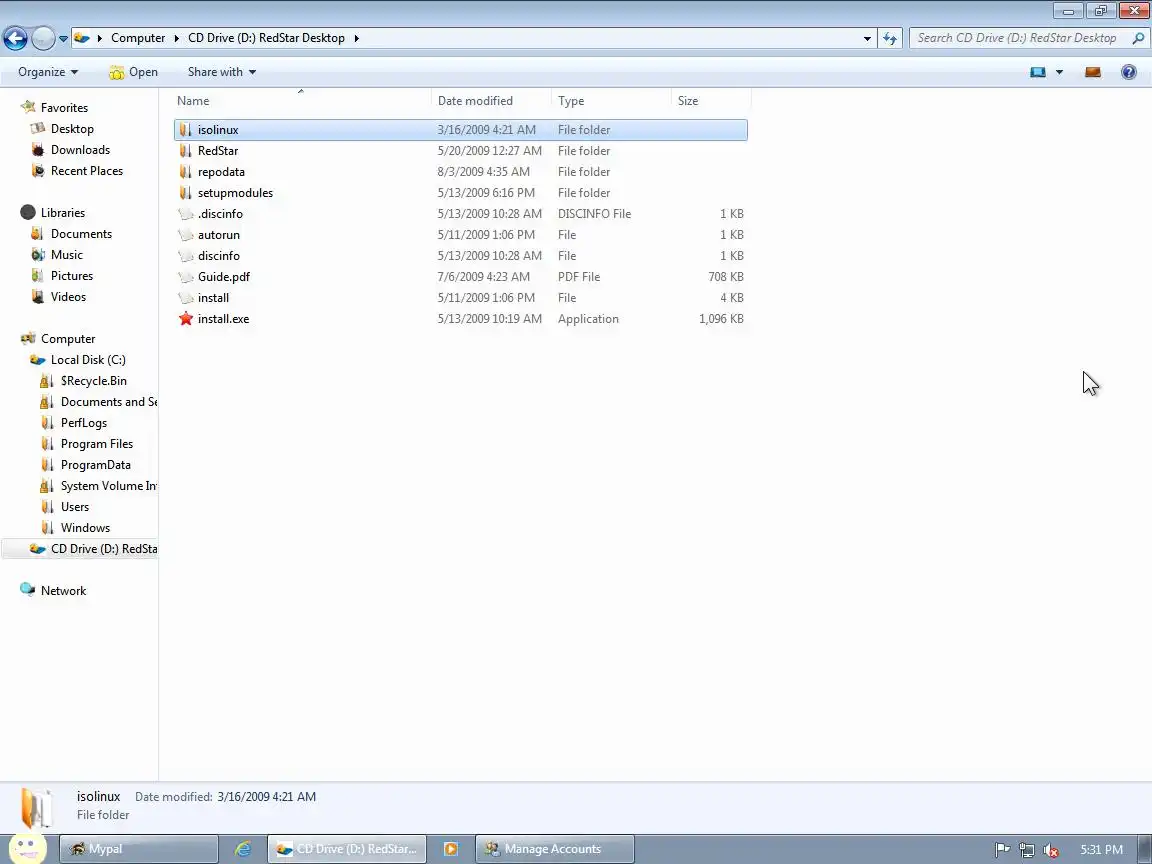Open Help with question mark icon
The height and width of the screenshot is (864, 1152).
[1128, 72]
